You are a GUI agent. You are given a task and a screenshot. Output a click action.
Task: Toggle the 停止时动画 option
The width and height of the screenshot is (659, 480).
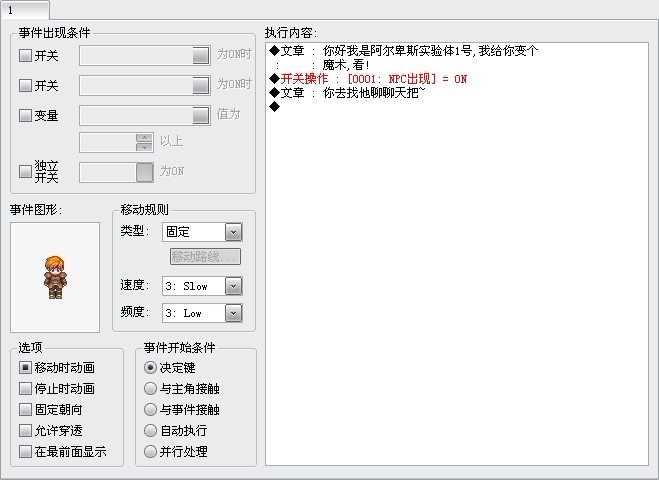click(x=57, y=388)
